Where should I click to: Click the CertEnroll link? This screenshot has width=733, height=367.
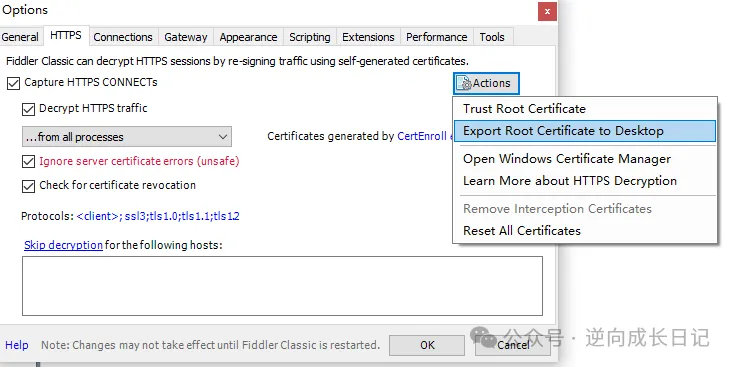click(x=422, y=137)
